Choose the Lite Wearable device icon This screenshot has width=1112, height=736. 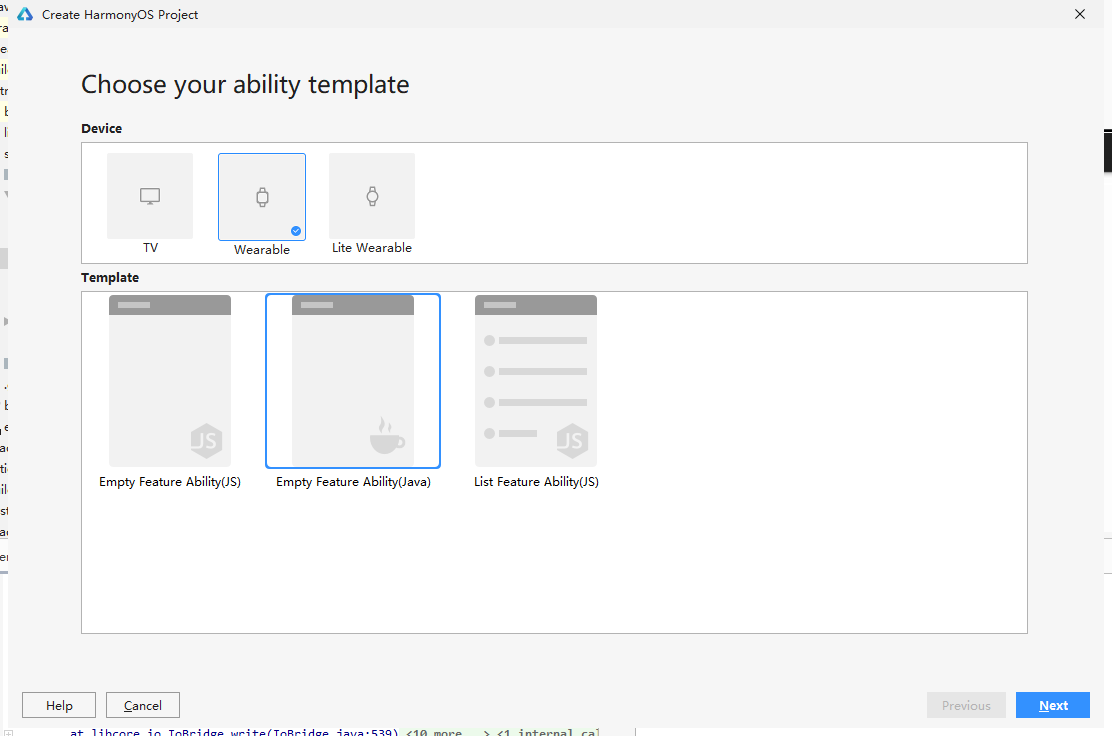pos(372,196)
